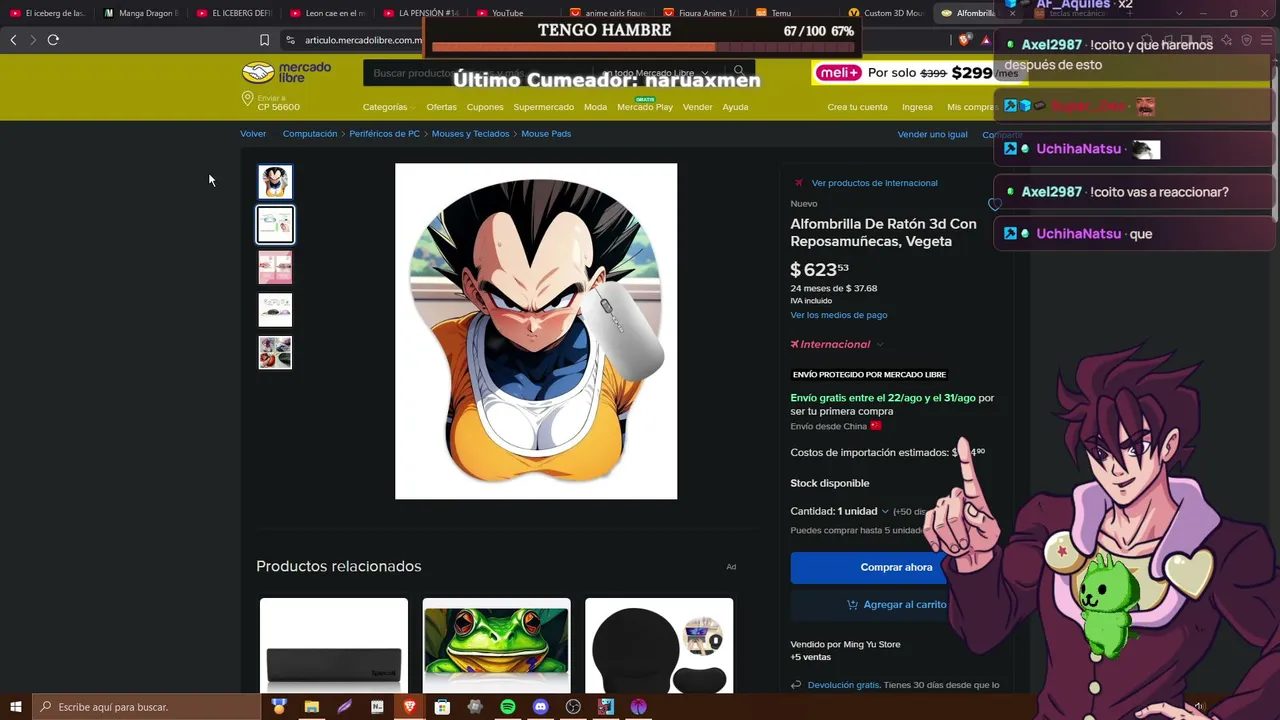Click Agregar al carrito button
The width and height of the screenshot is (1280, 720).
[896, 604]
